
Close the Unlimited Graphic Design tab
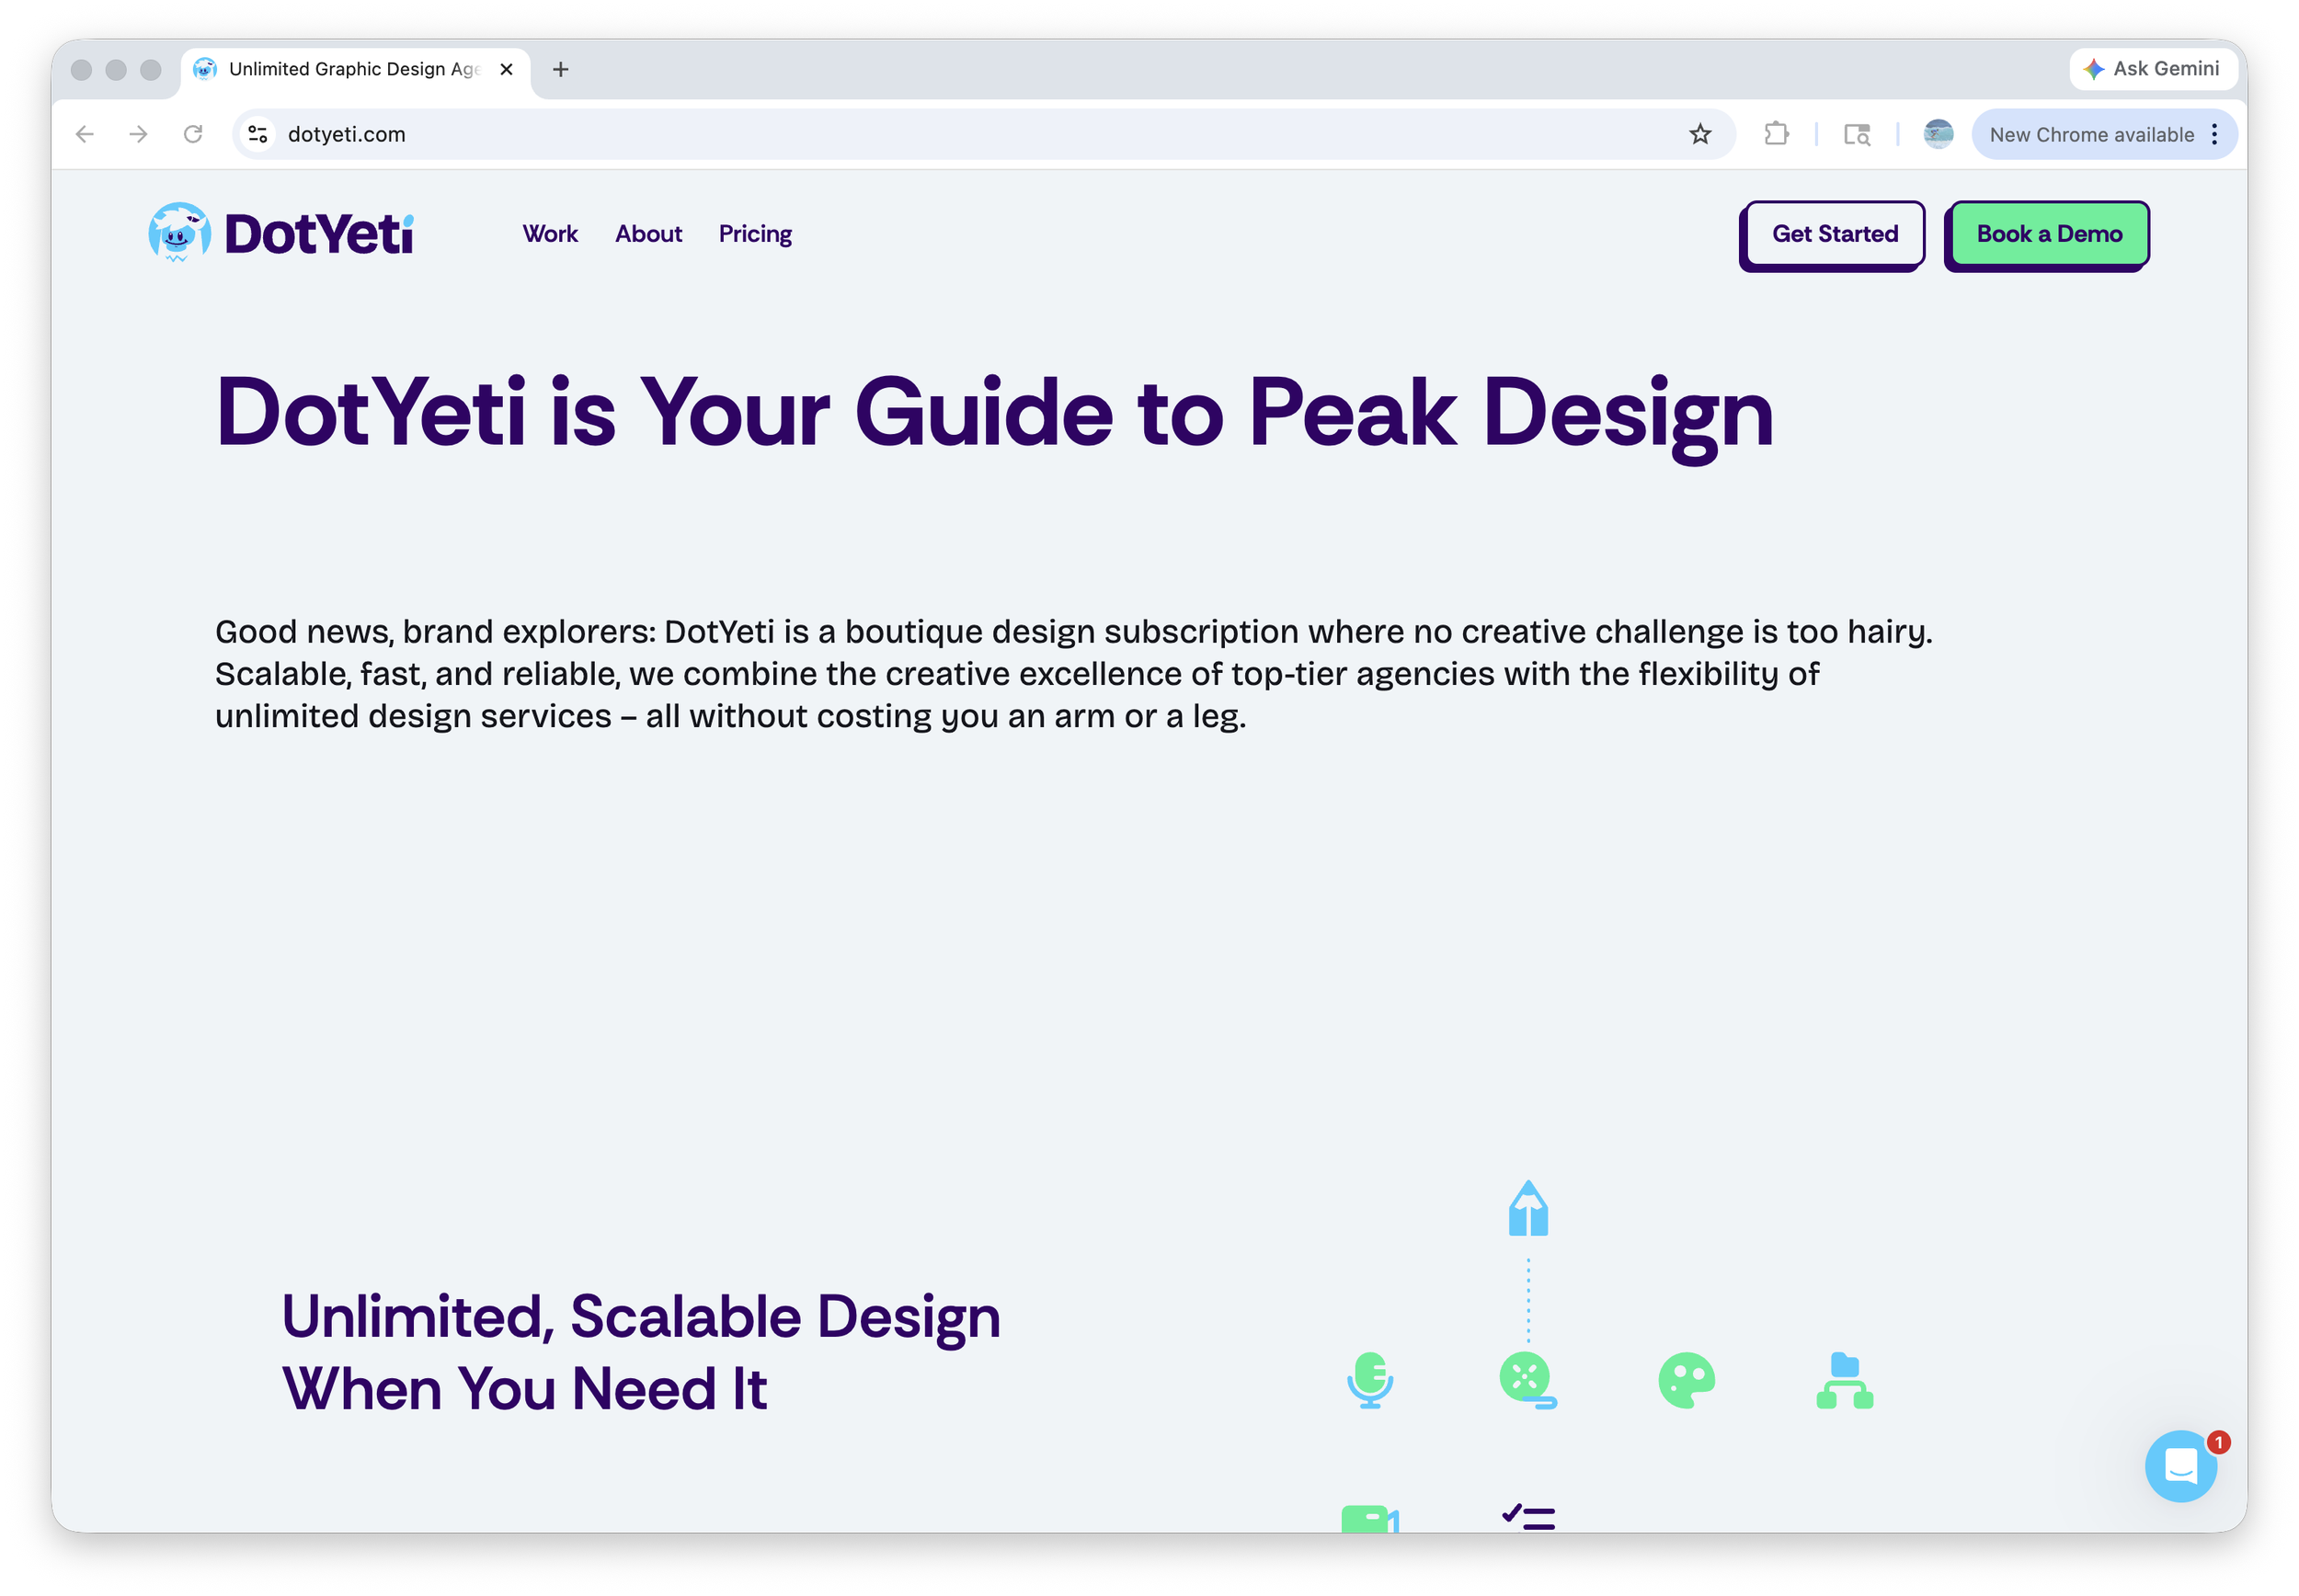point(507,69)
